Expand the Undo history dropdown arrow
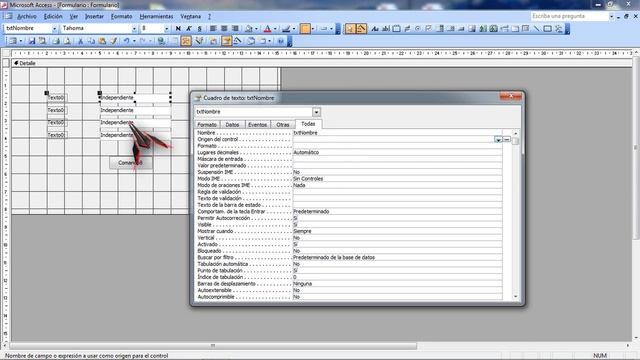This screenshot has width=640, height=360. coord(134,41)
